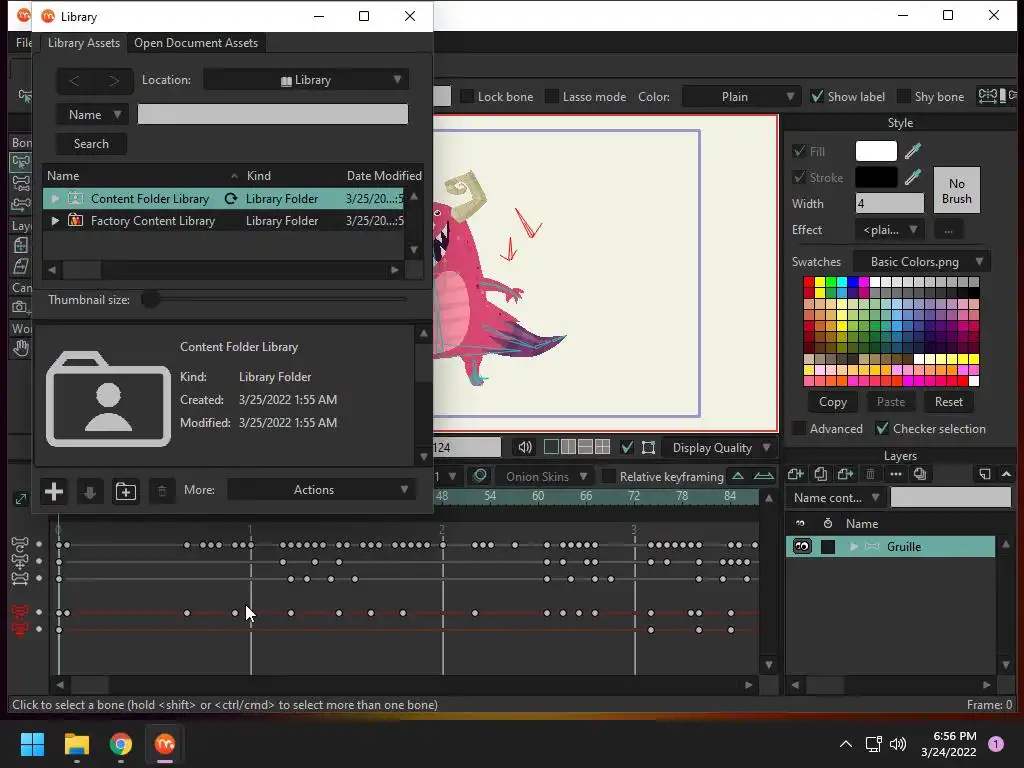Open the Location Library dropdown
The width and height of the screenshot is (1024, 768).
306,80
